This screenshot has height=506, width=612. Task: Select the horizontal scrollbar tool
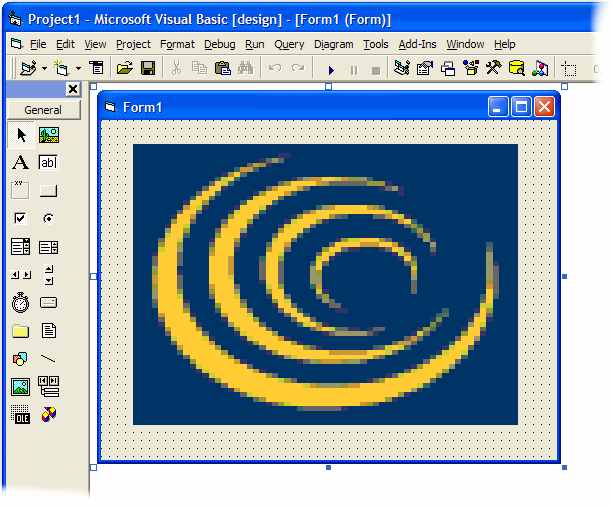point(21,275)
